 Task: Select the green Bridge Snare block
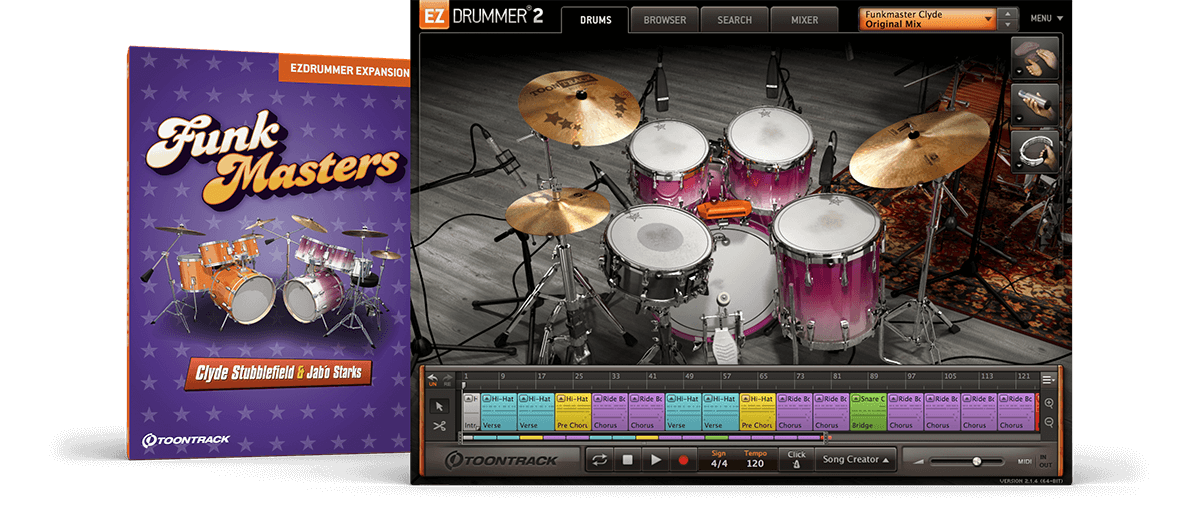[x=866, y=411]
